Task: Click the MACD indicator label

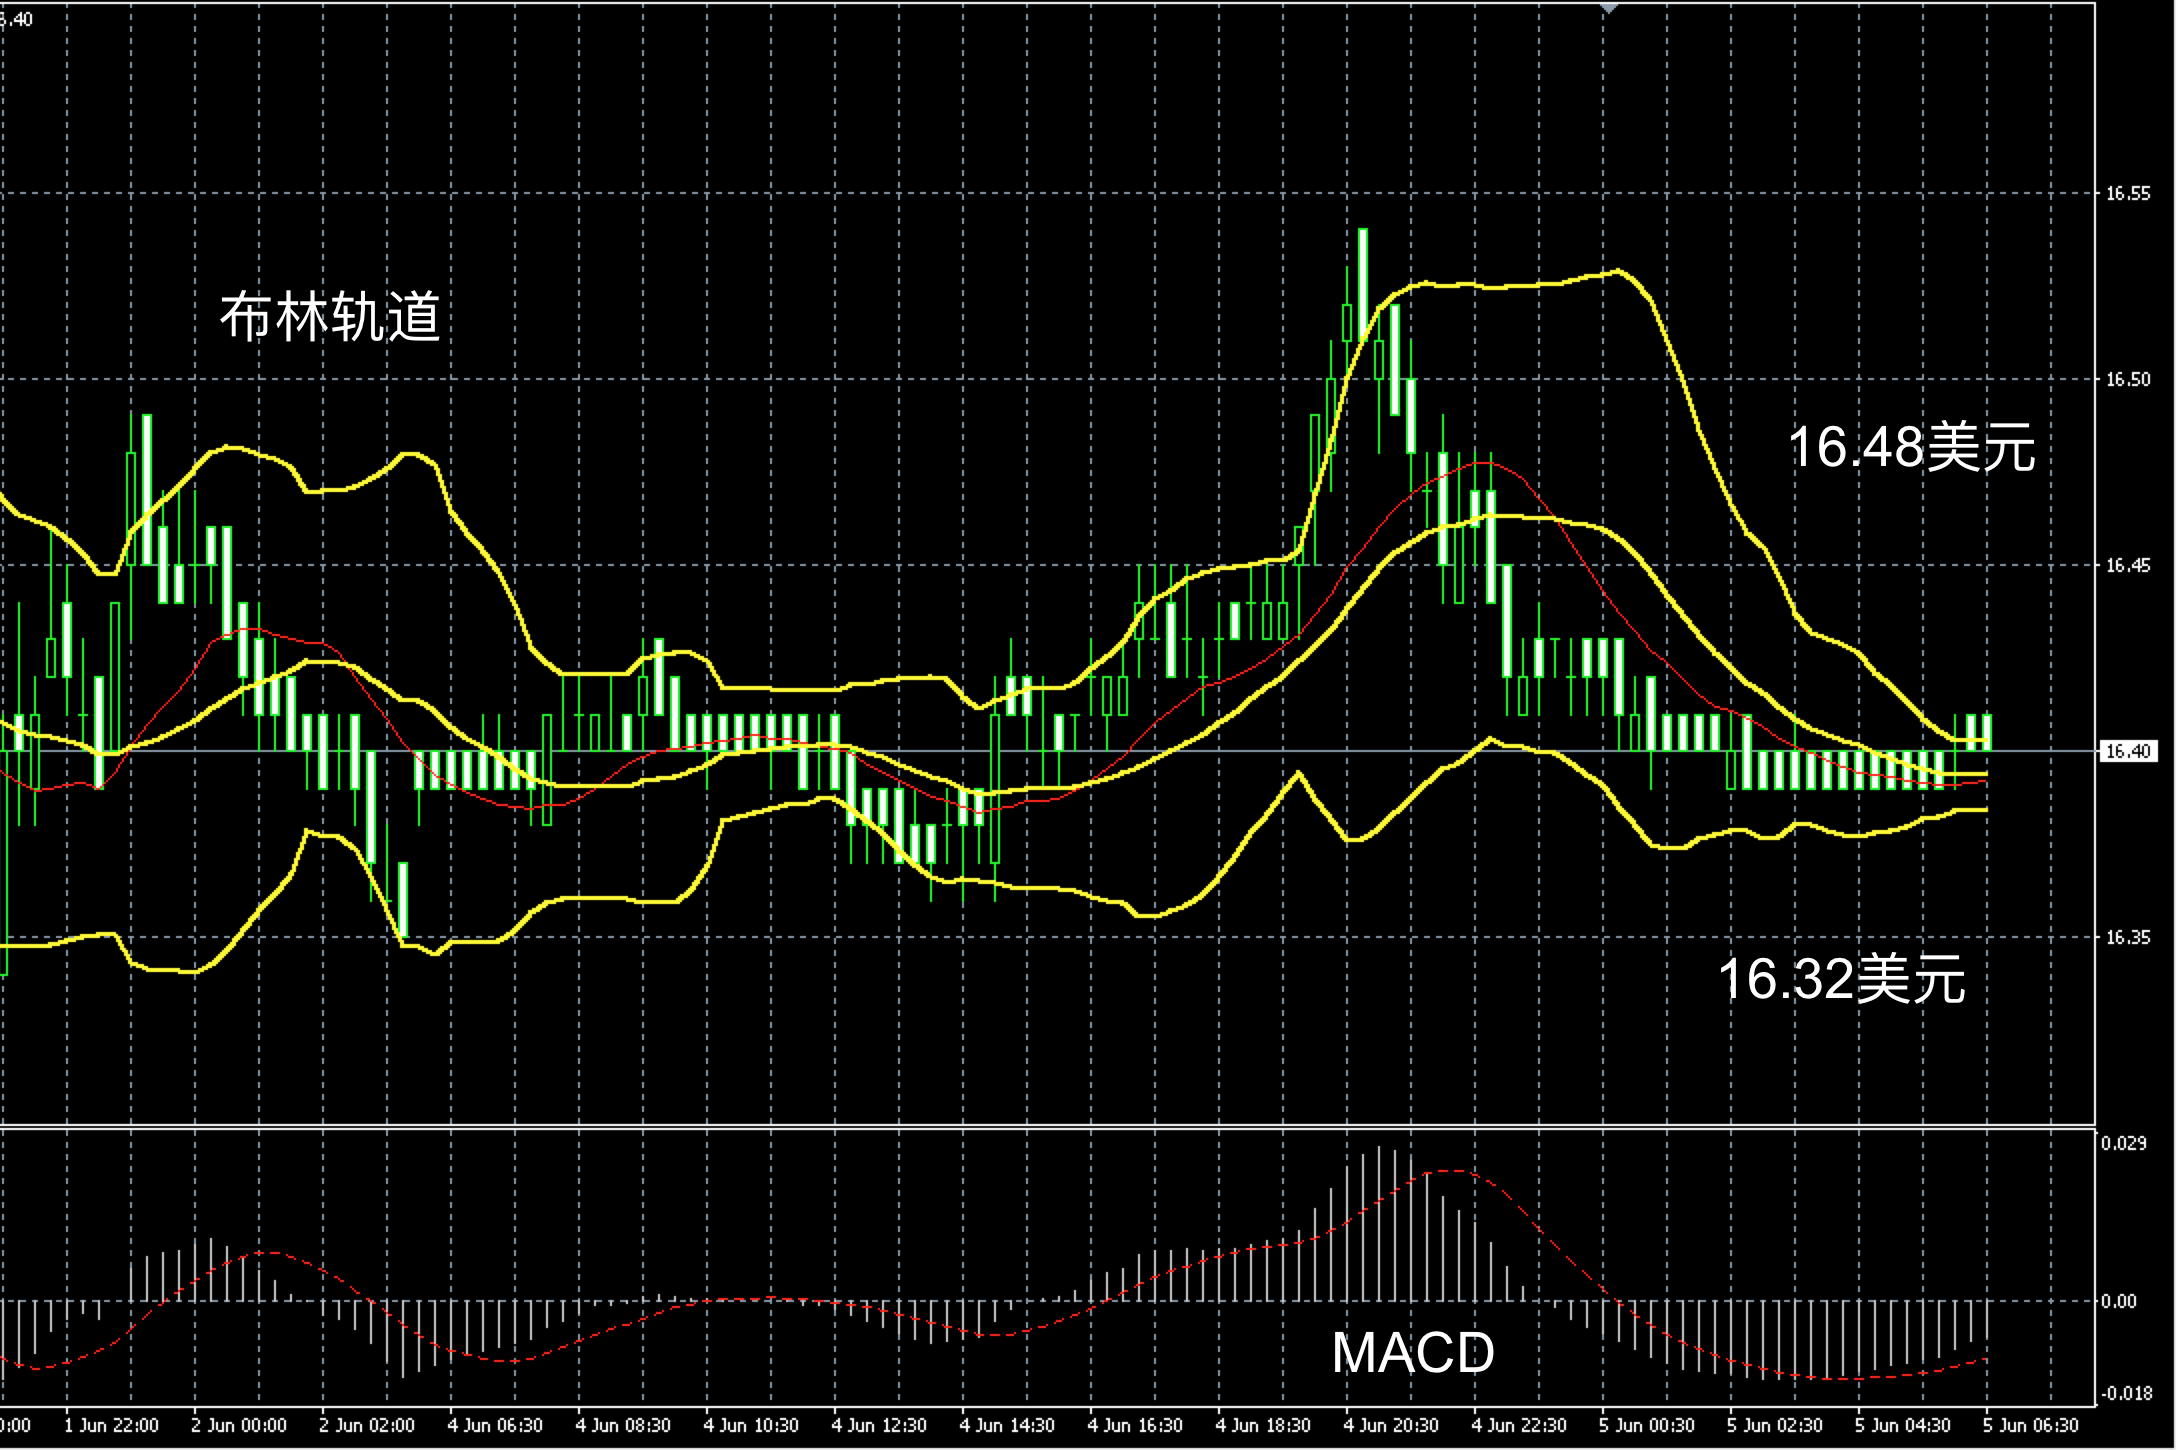Action: click(1413, 1353)
